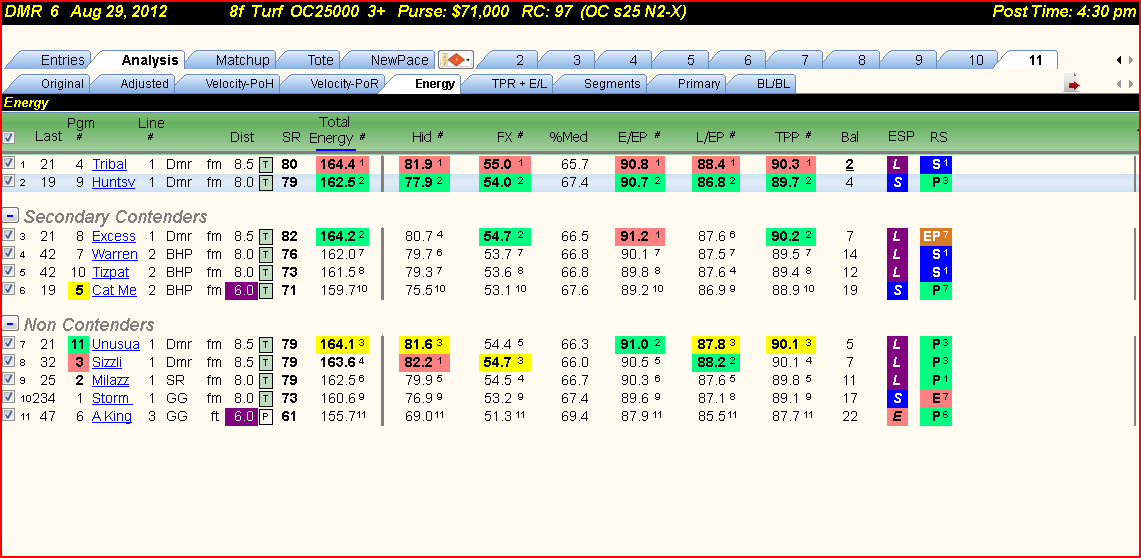Click green program number 11 cell
The height and width of the screenshot is (558, 1141).
click(x=78, y=344)
